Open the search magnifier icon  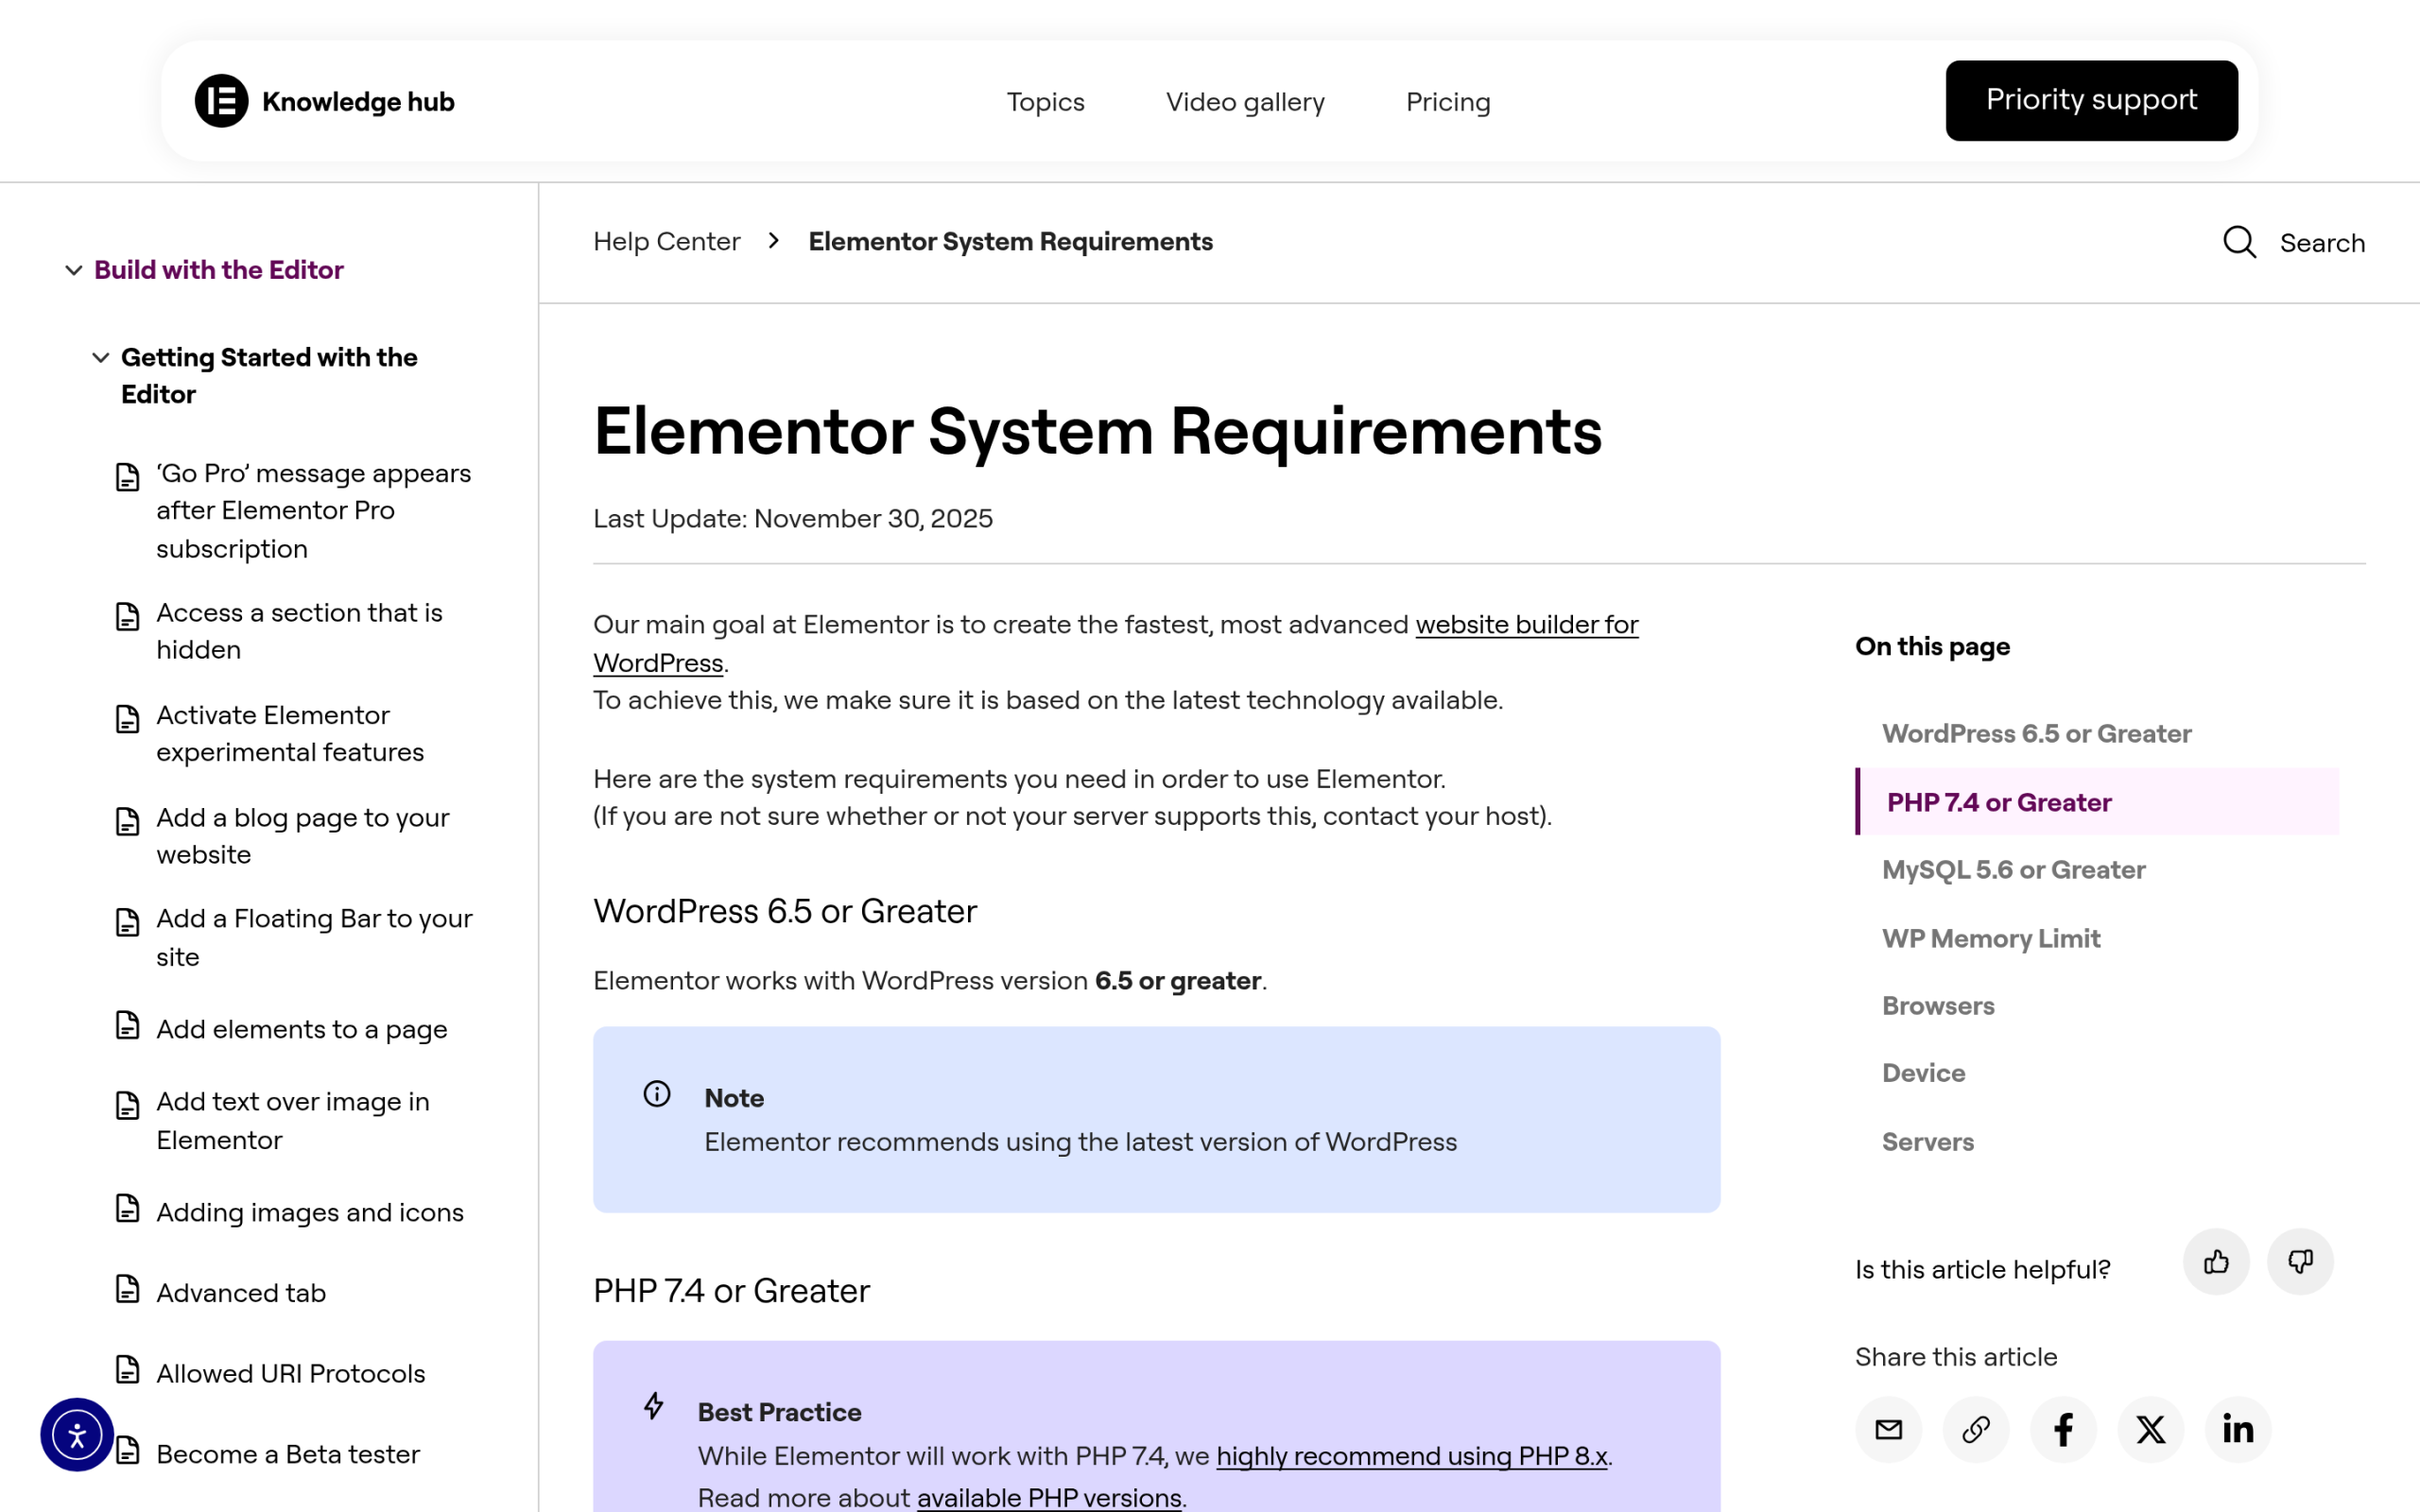click(2239, 242)
